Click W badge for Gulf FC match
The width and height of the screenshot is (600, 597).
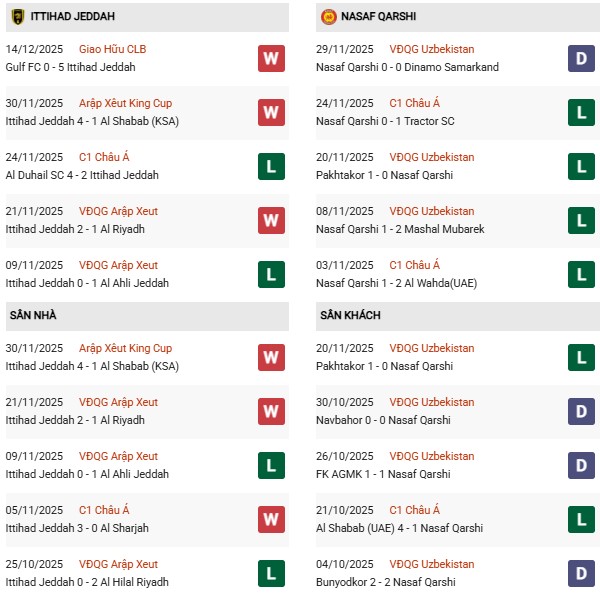point(271,58)
